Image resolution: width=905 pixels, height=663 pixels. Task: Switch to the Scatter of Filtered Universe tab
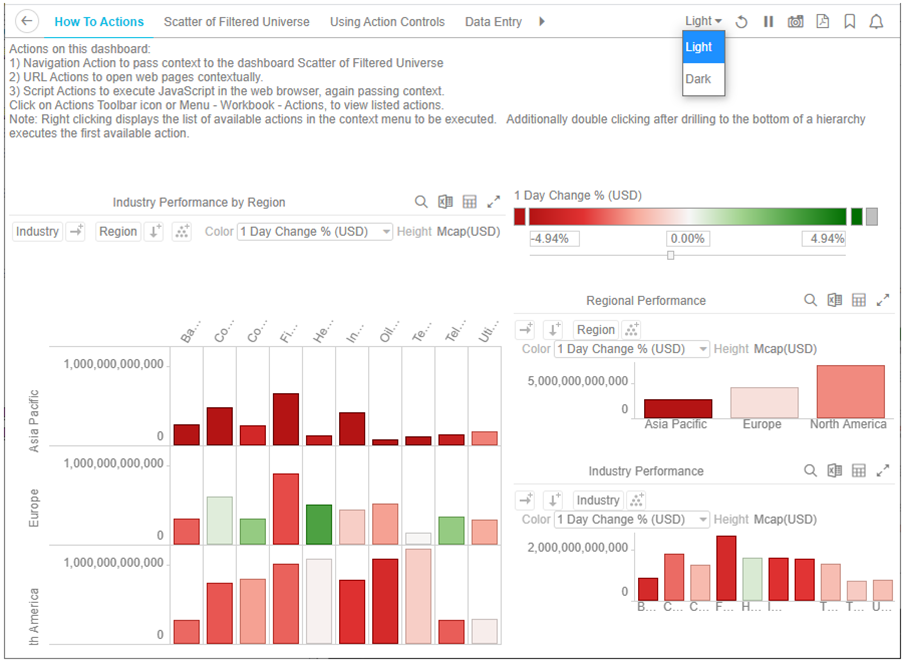pyautogui.click(x=236, y=21)
